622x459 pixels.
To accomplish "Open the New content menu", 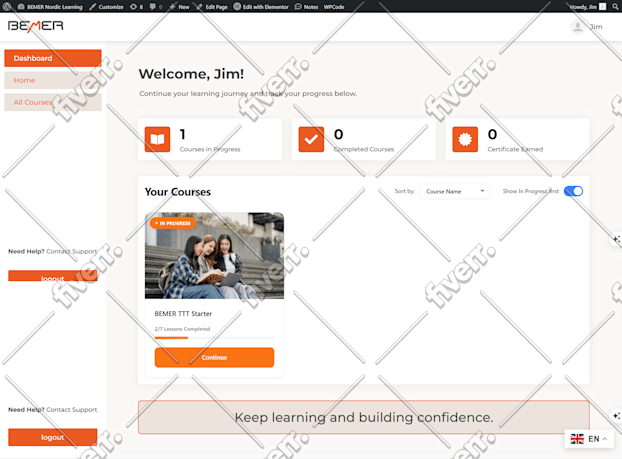I will point(179,7).
